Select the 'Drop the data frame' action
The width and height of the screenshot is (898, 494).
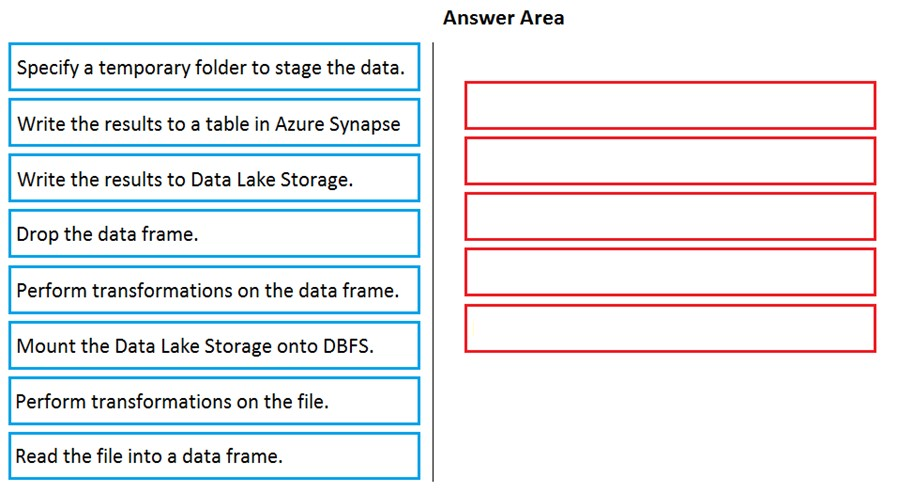[214, 234]
